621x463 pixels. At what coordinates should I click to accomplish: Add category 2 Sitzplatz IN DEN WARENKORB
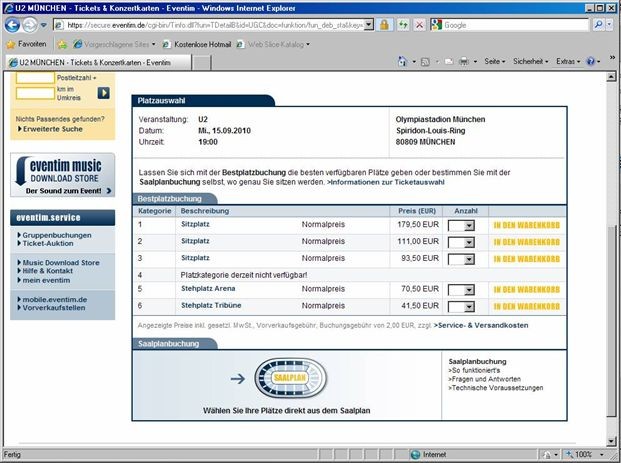(525, 242)
